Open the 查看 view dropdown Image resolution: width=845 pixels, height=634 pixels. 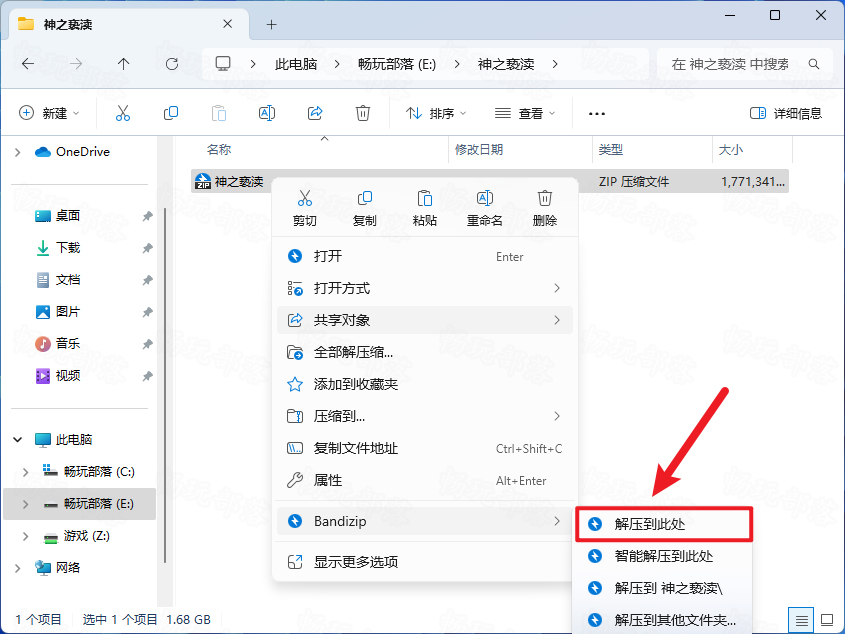click(525, 113)
